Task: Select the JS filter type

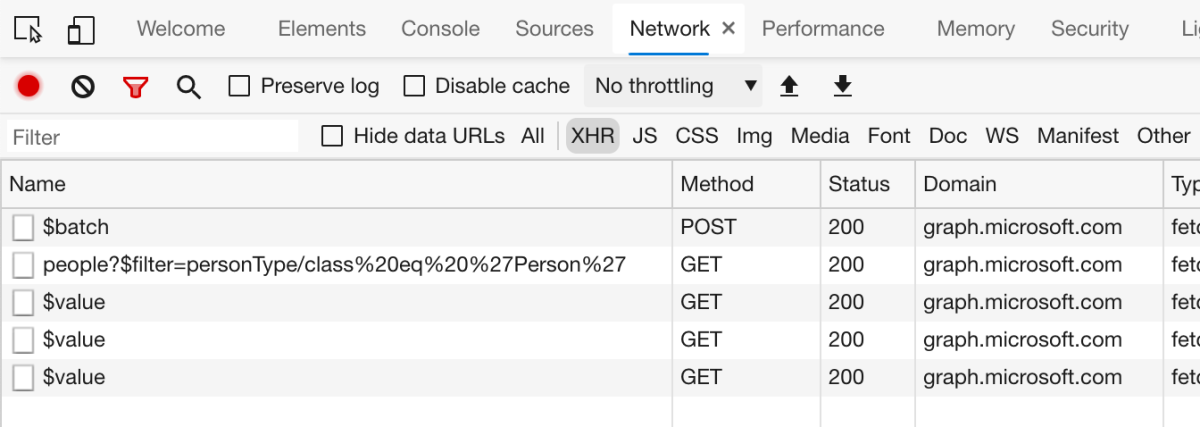Action: [x=645, y=136]
